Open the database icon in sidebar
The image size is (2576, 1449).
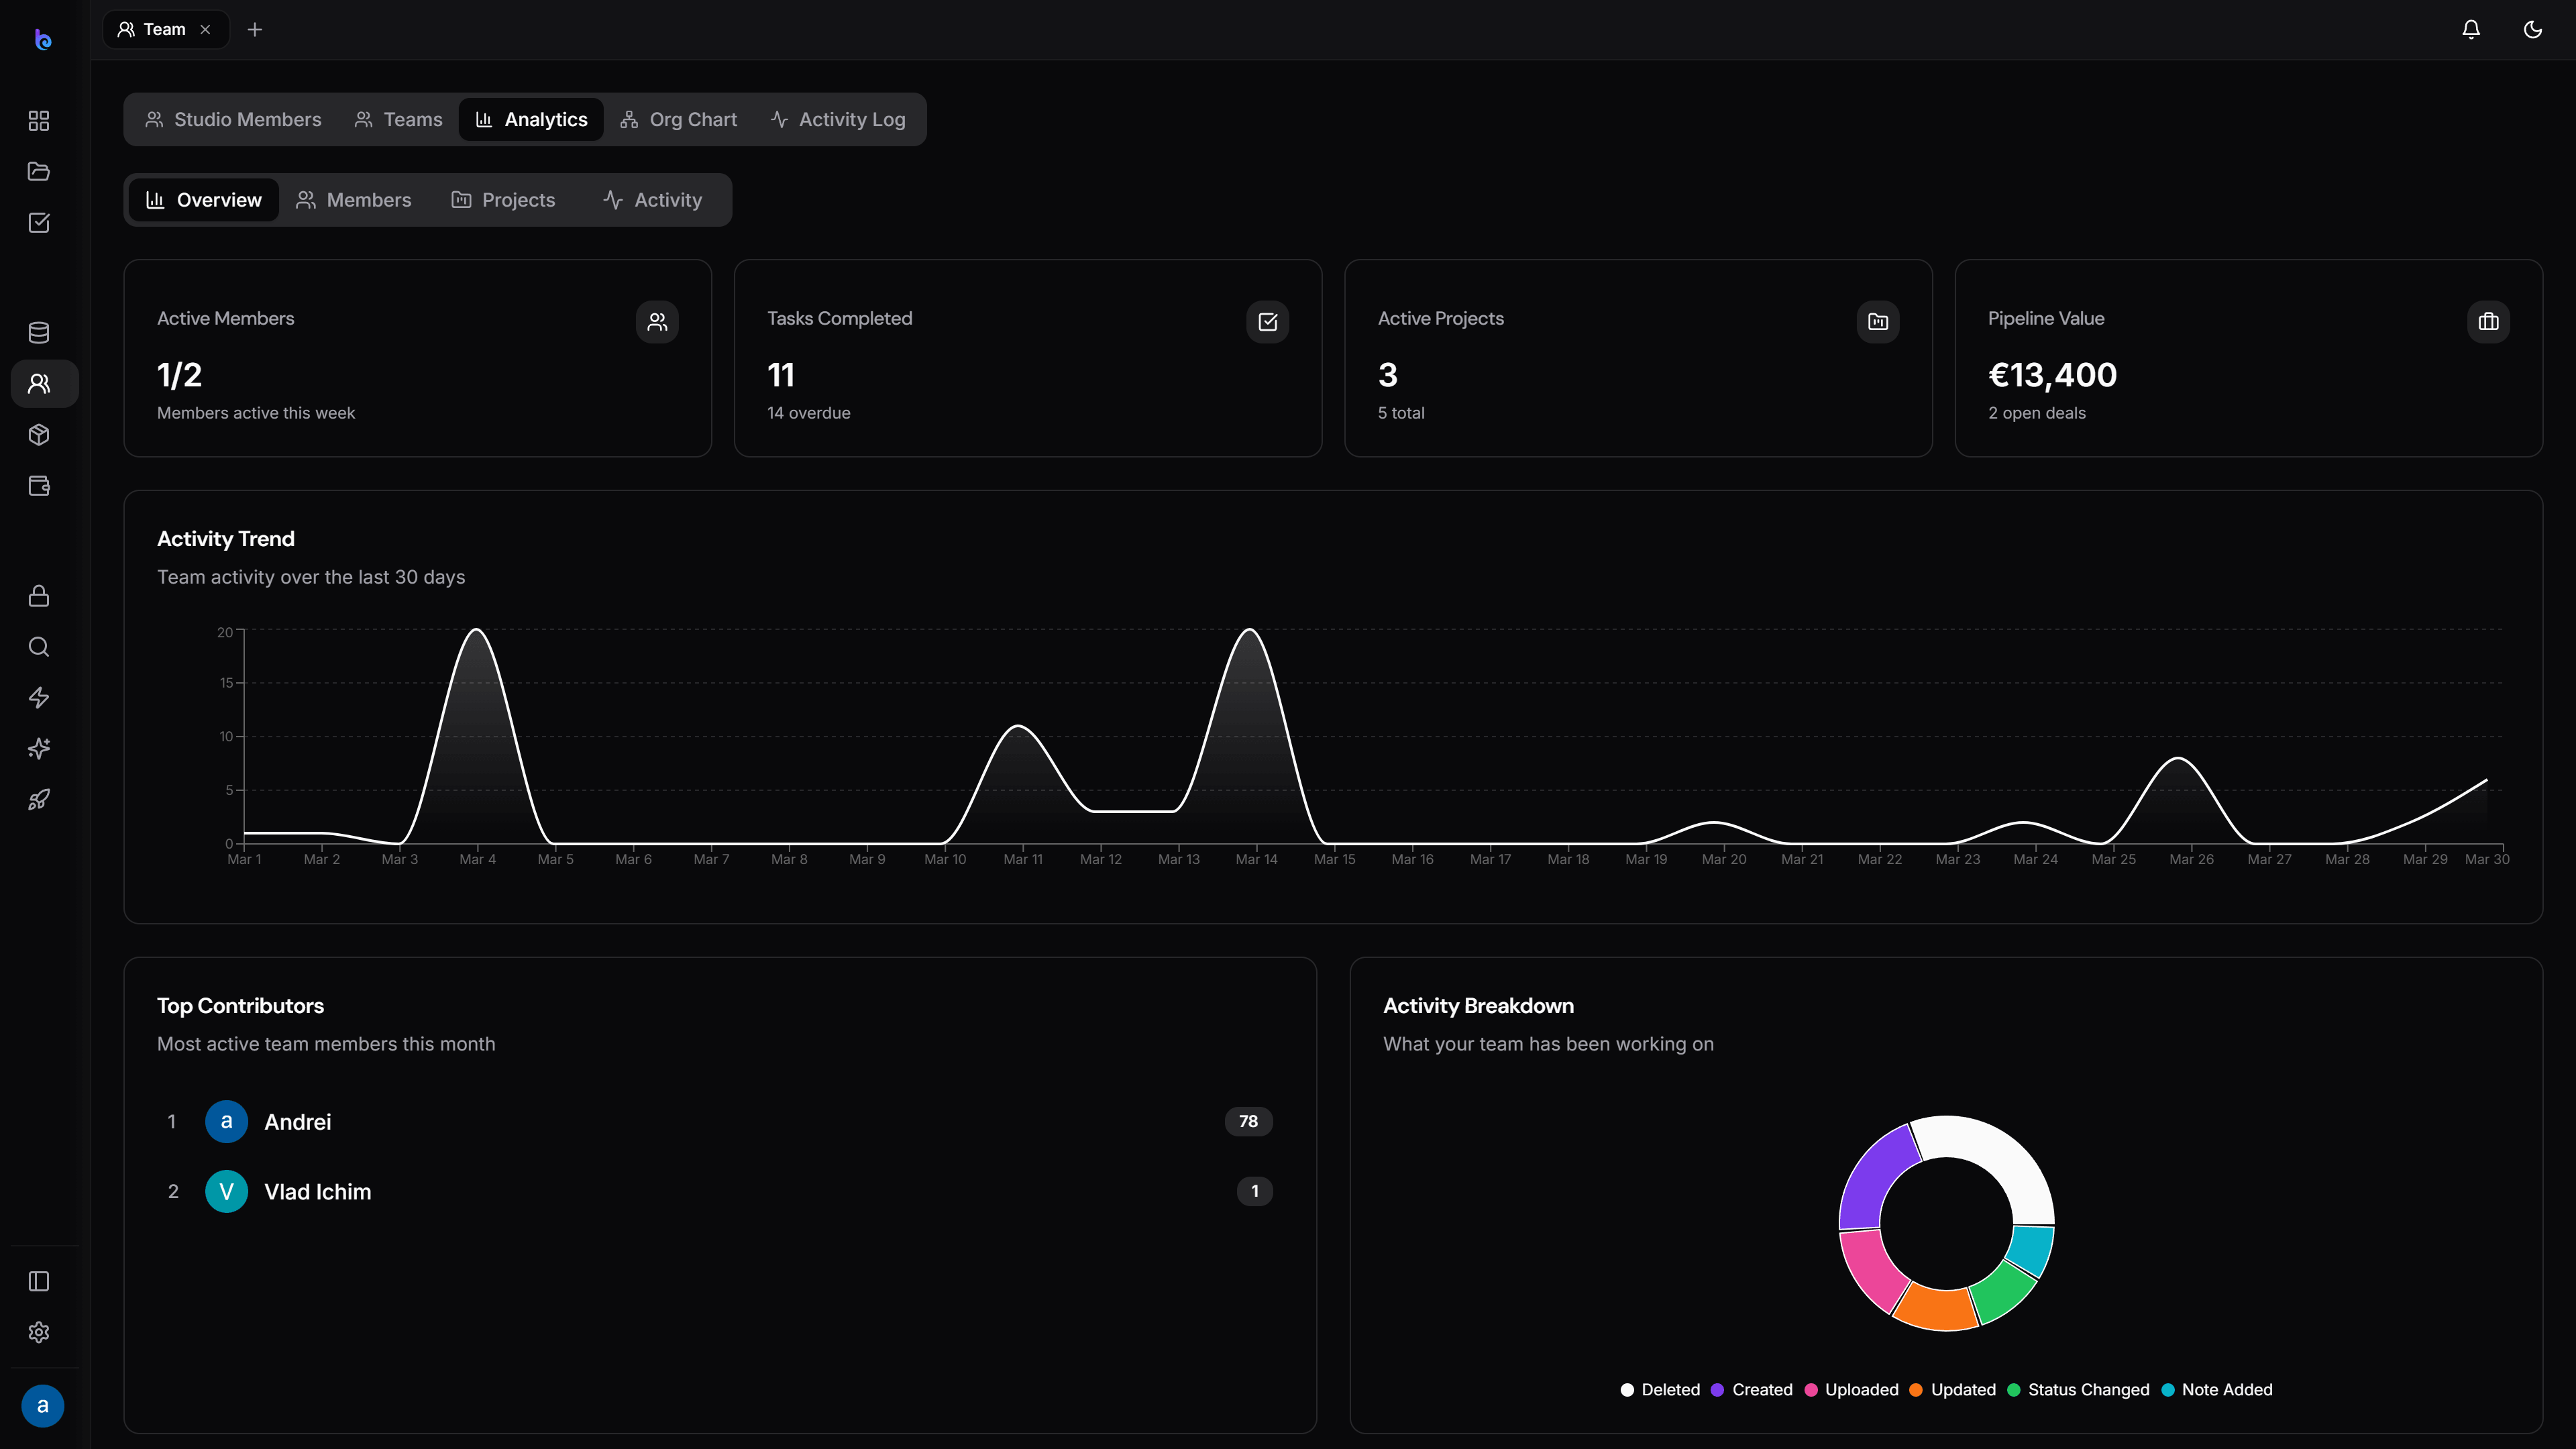39,333
